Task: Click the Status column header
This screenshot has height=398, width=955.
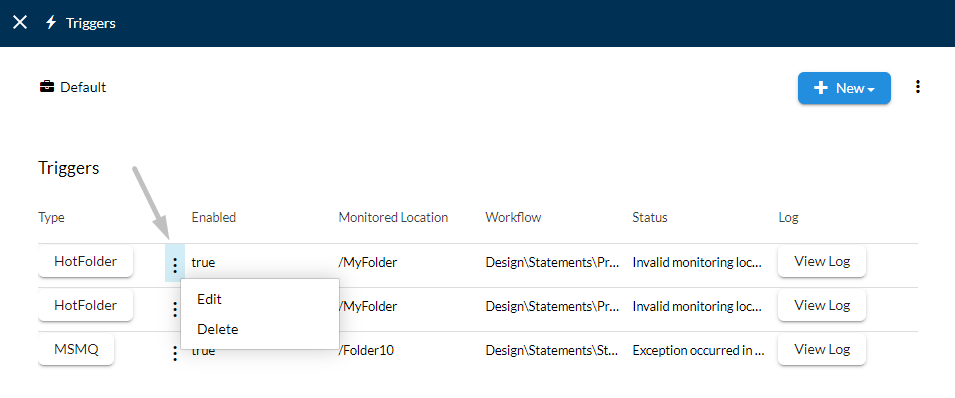Action: pos(650,218)
